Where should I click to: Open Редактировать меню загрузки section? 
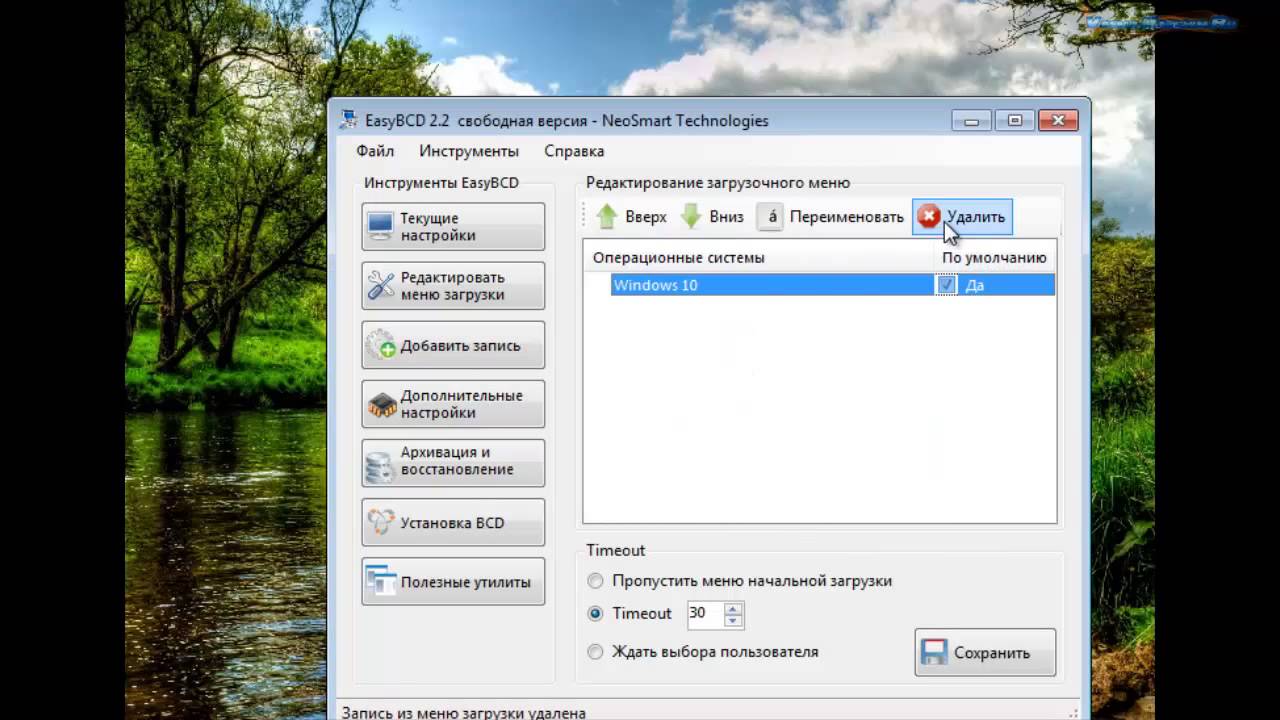point(453,285)
